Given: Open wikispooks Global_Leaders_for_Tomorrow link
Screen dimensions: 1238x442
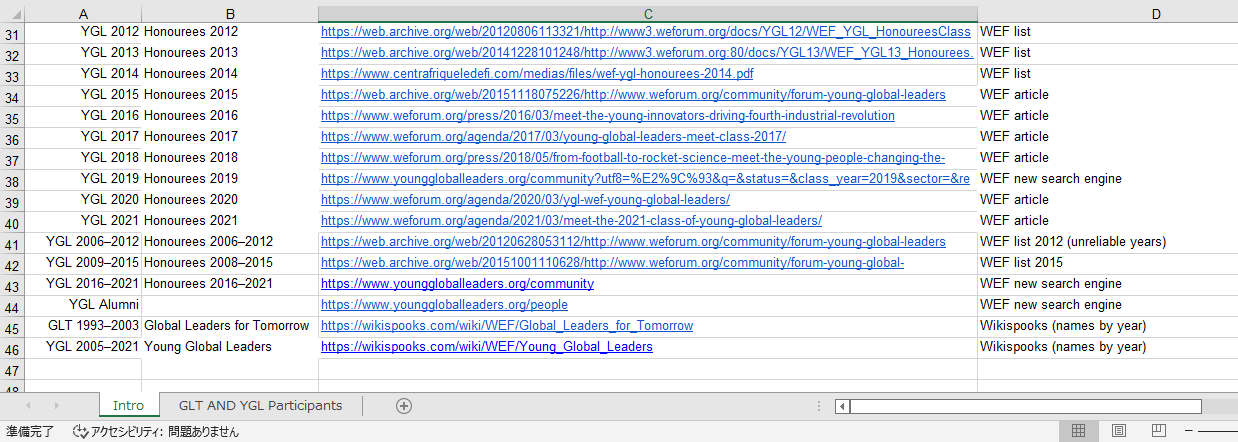Looking at the screenshot, I should click(x=507, y=326).
